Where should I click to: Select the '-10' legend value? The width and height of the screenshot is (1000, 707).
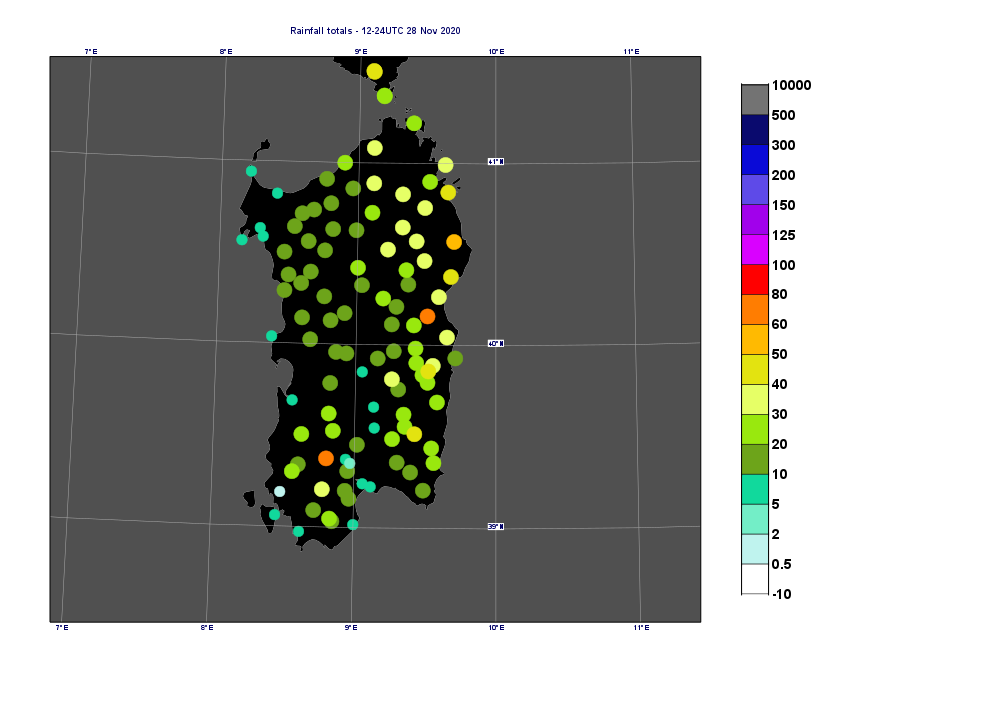tap(781, 594)
